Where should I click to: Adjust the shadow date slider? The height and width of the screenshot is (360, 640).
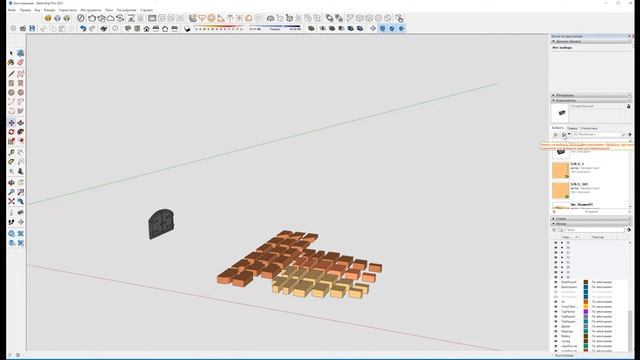218,29
